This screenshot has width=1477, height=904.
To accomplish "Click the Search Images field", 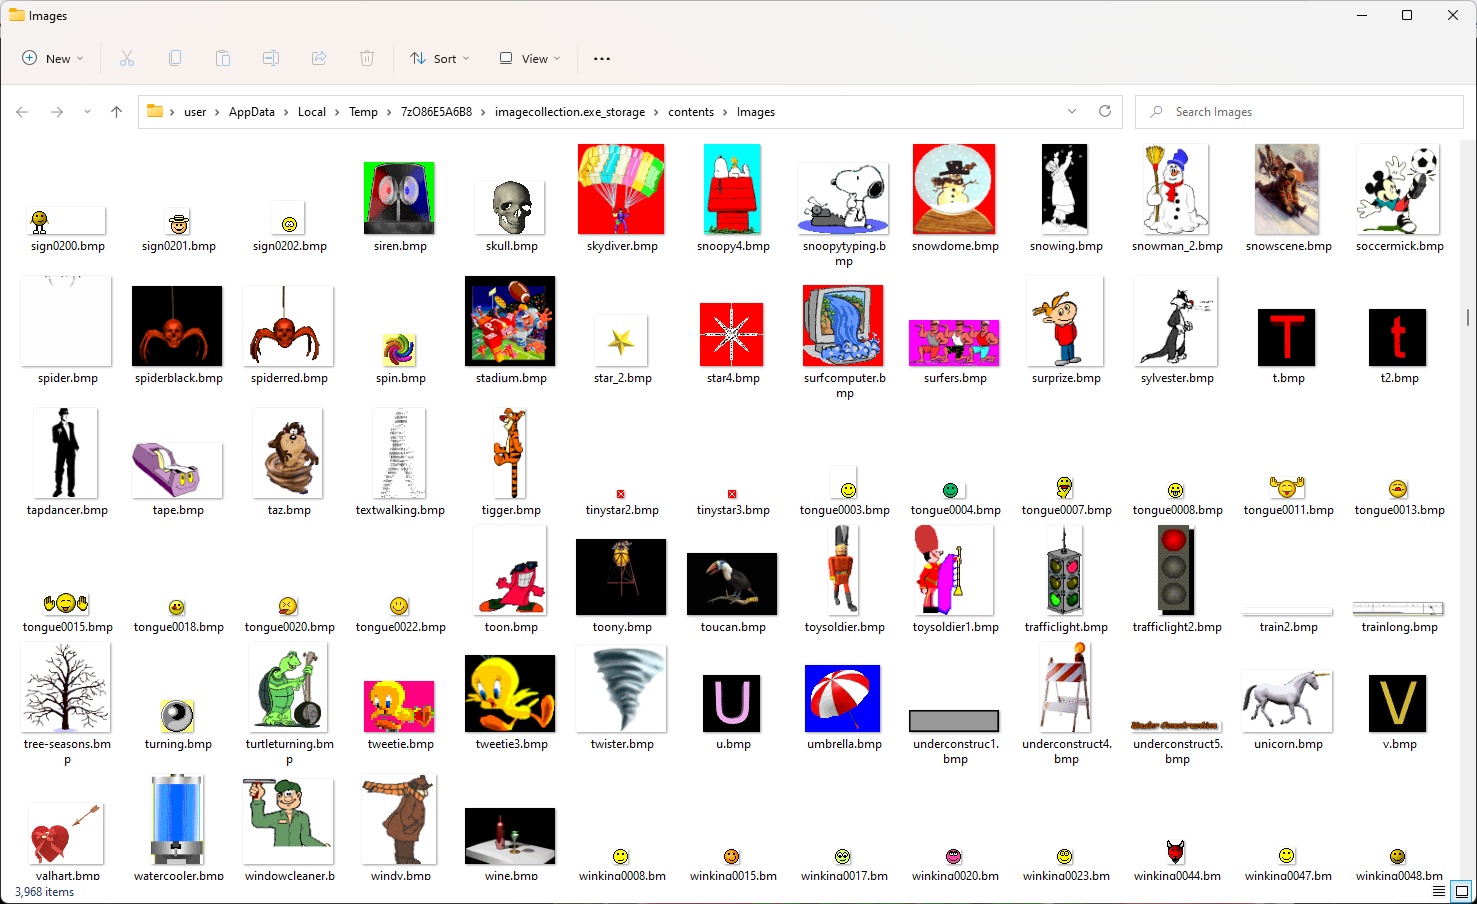I will [x=1299, y=112].
